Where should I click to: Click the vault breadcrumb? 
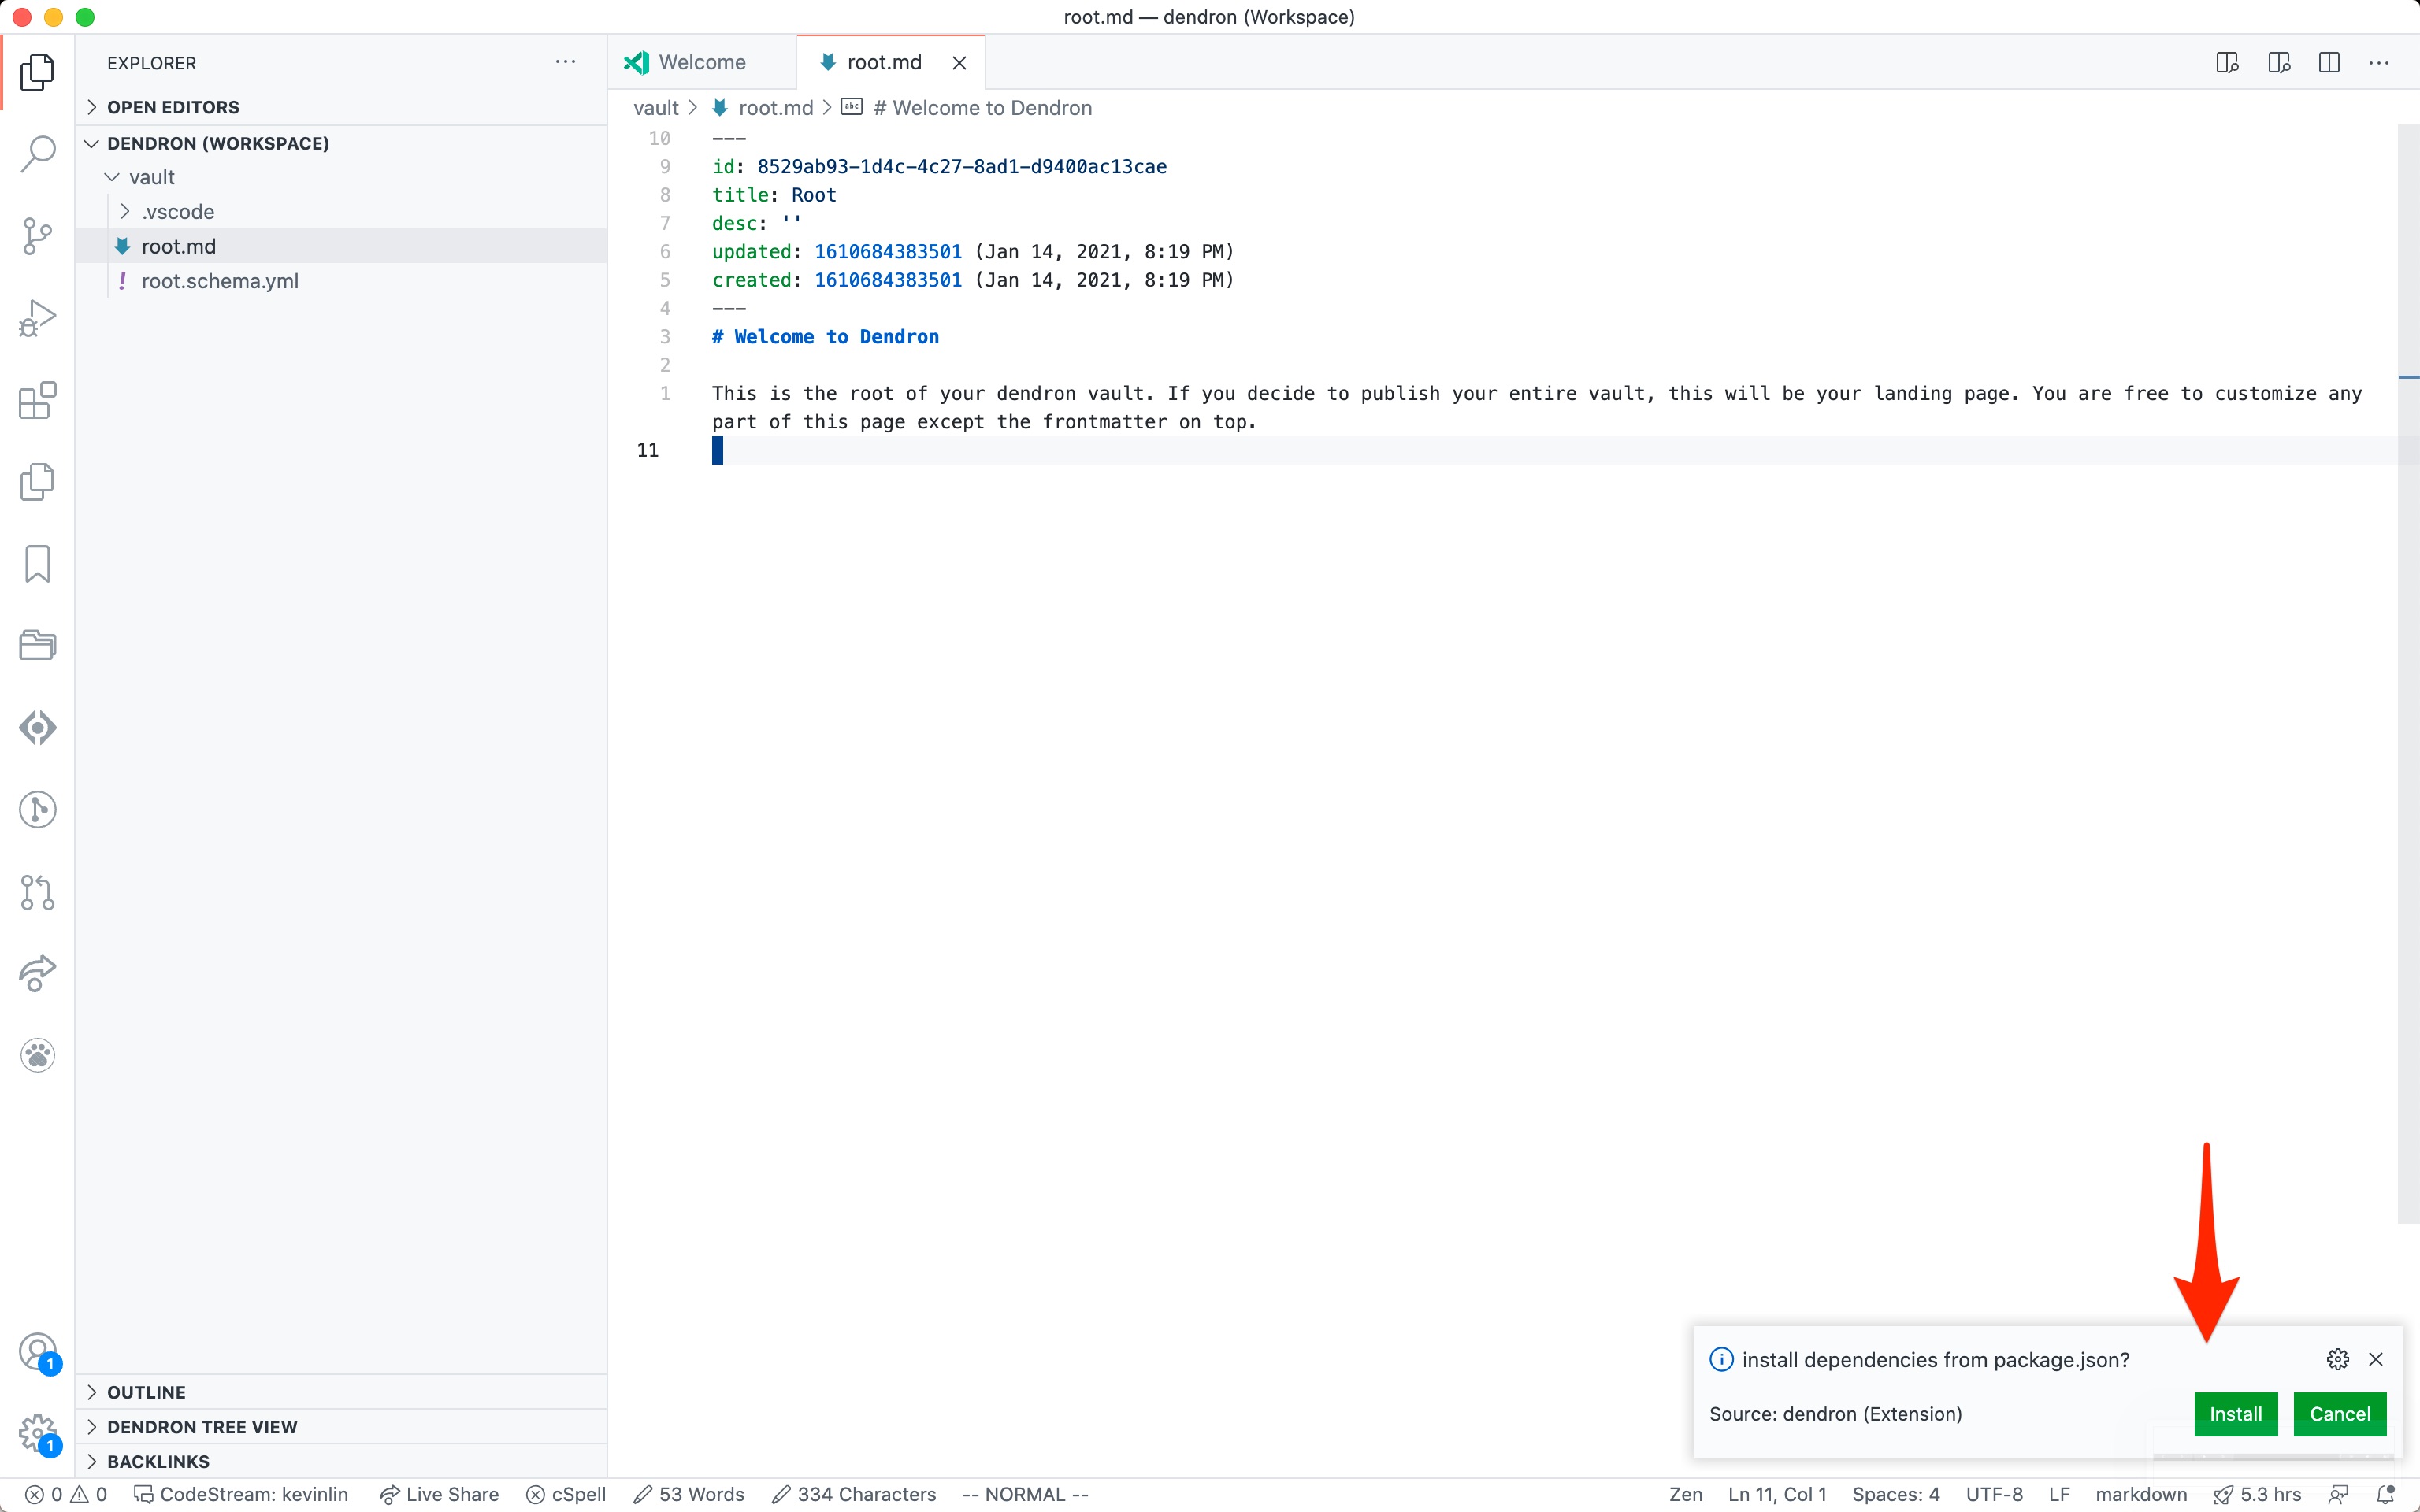pos(656,108)
